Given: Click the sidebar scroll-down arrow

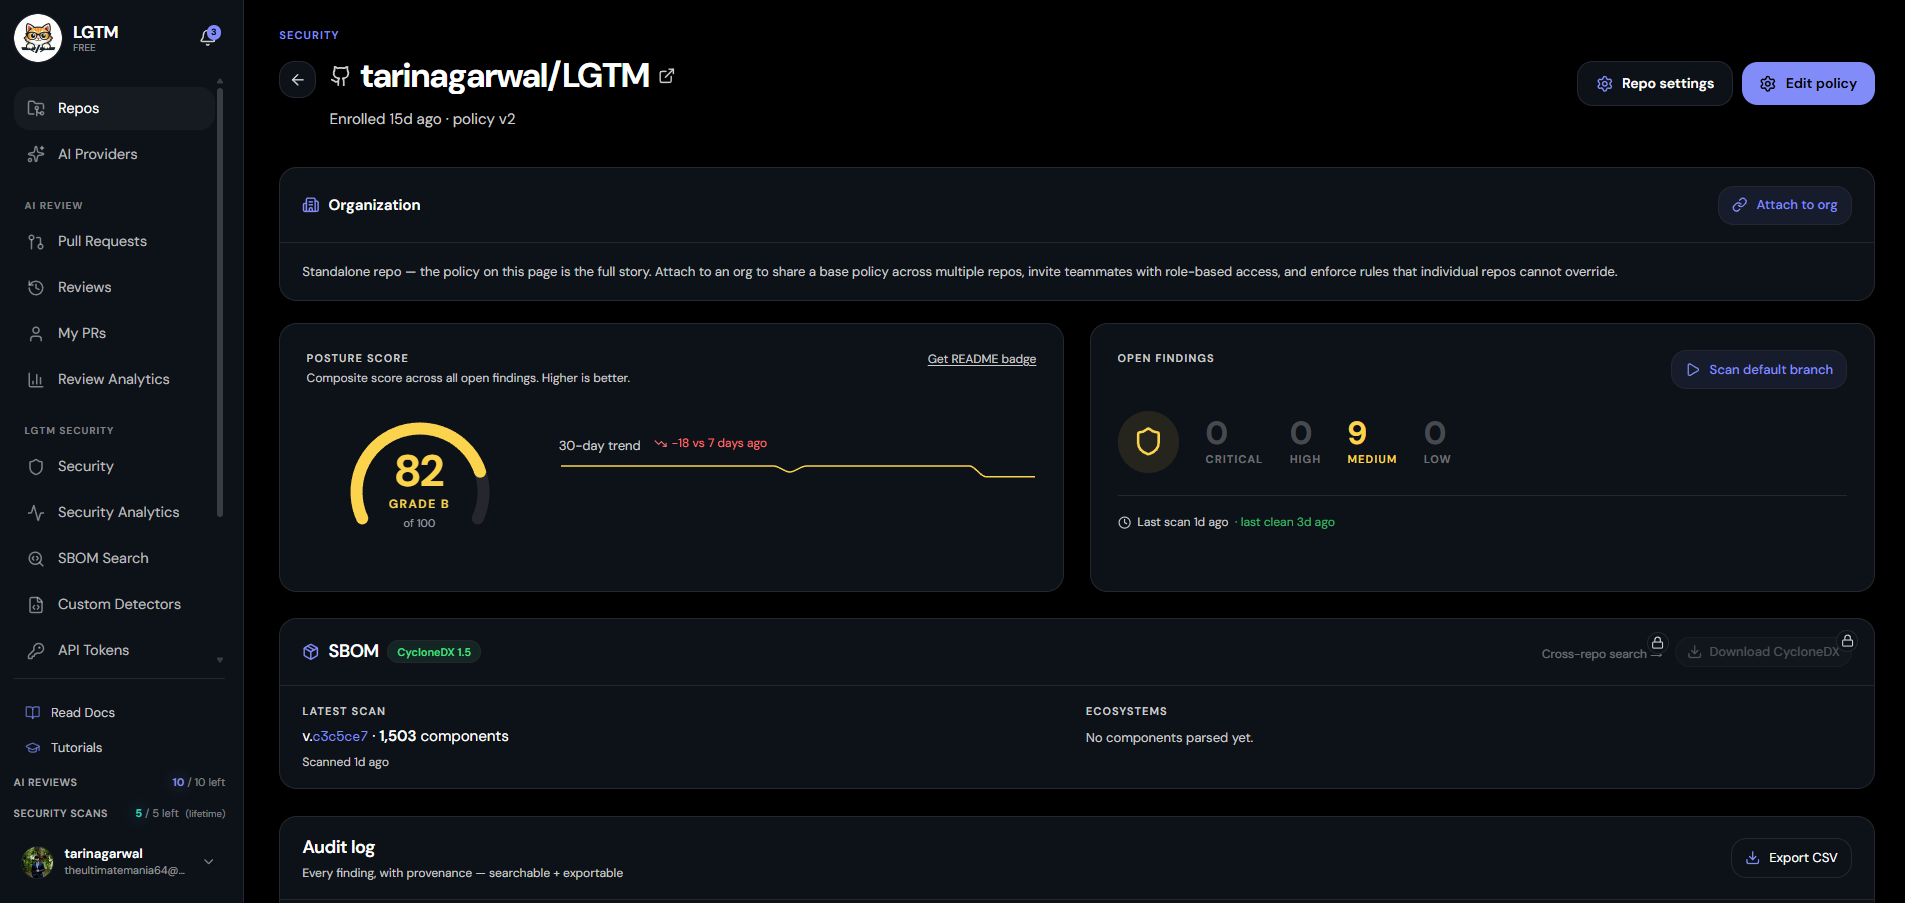Looking at the screenshot, I should coord(220,660).
